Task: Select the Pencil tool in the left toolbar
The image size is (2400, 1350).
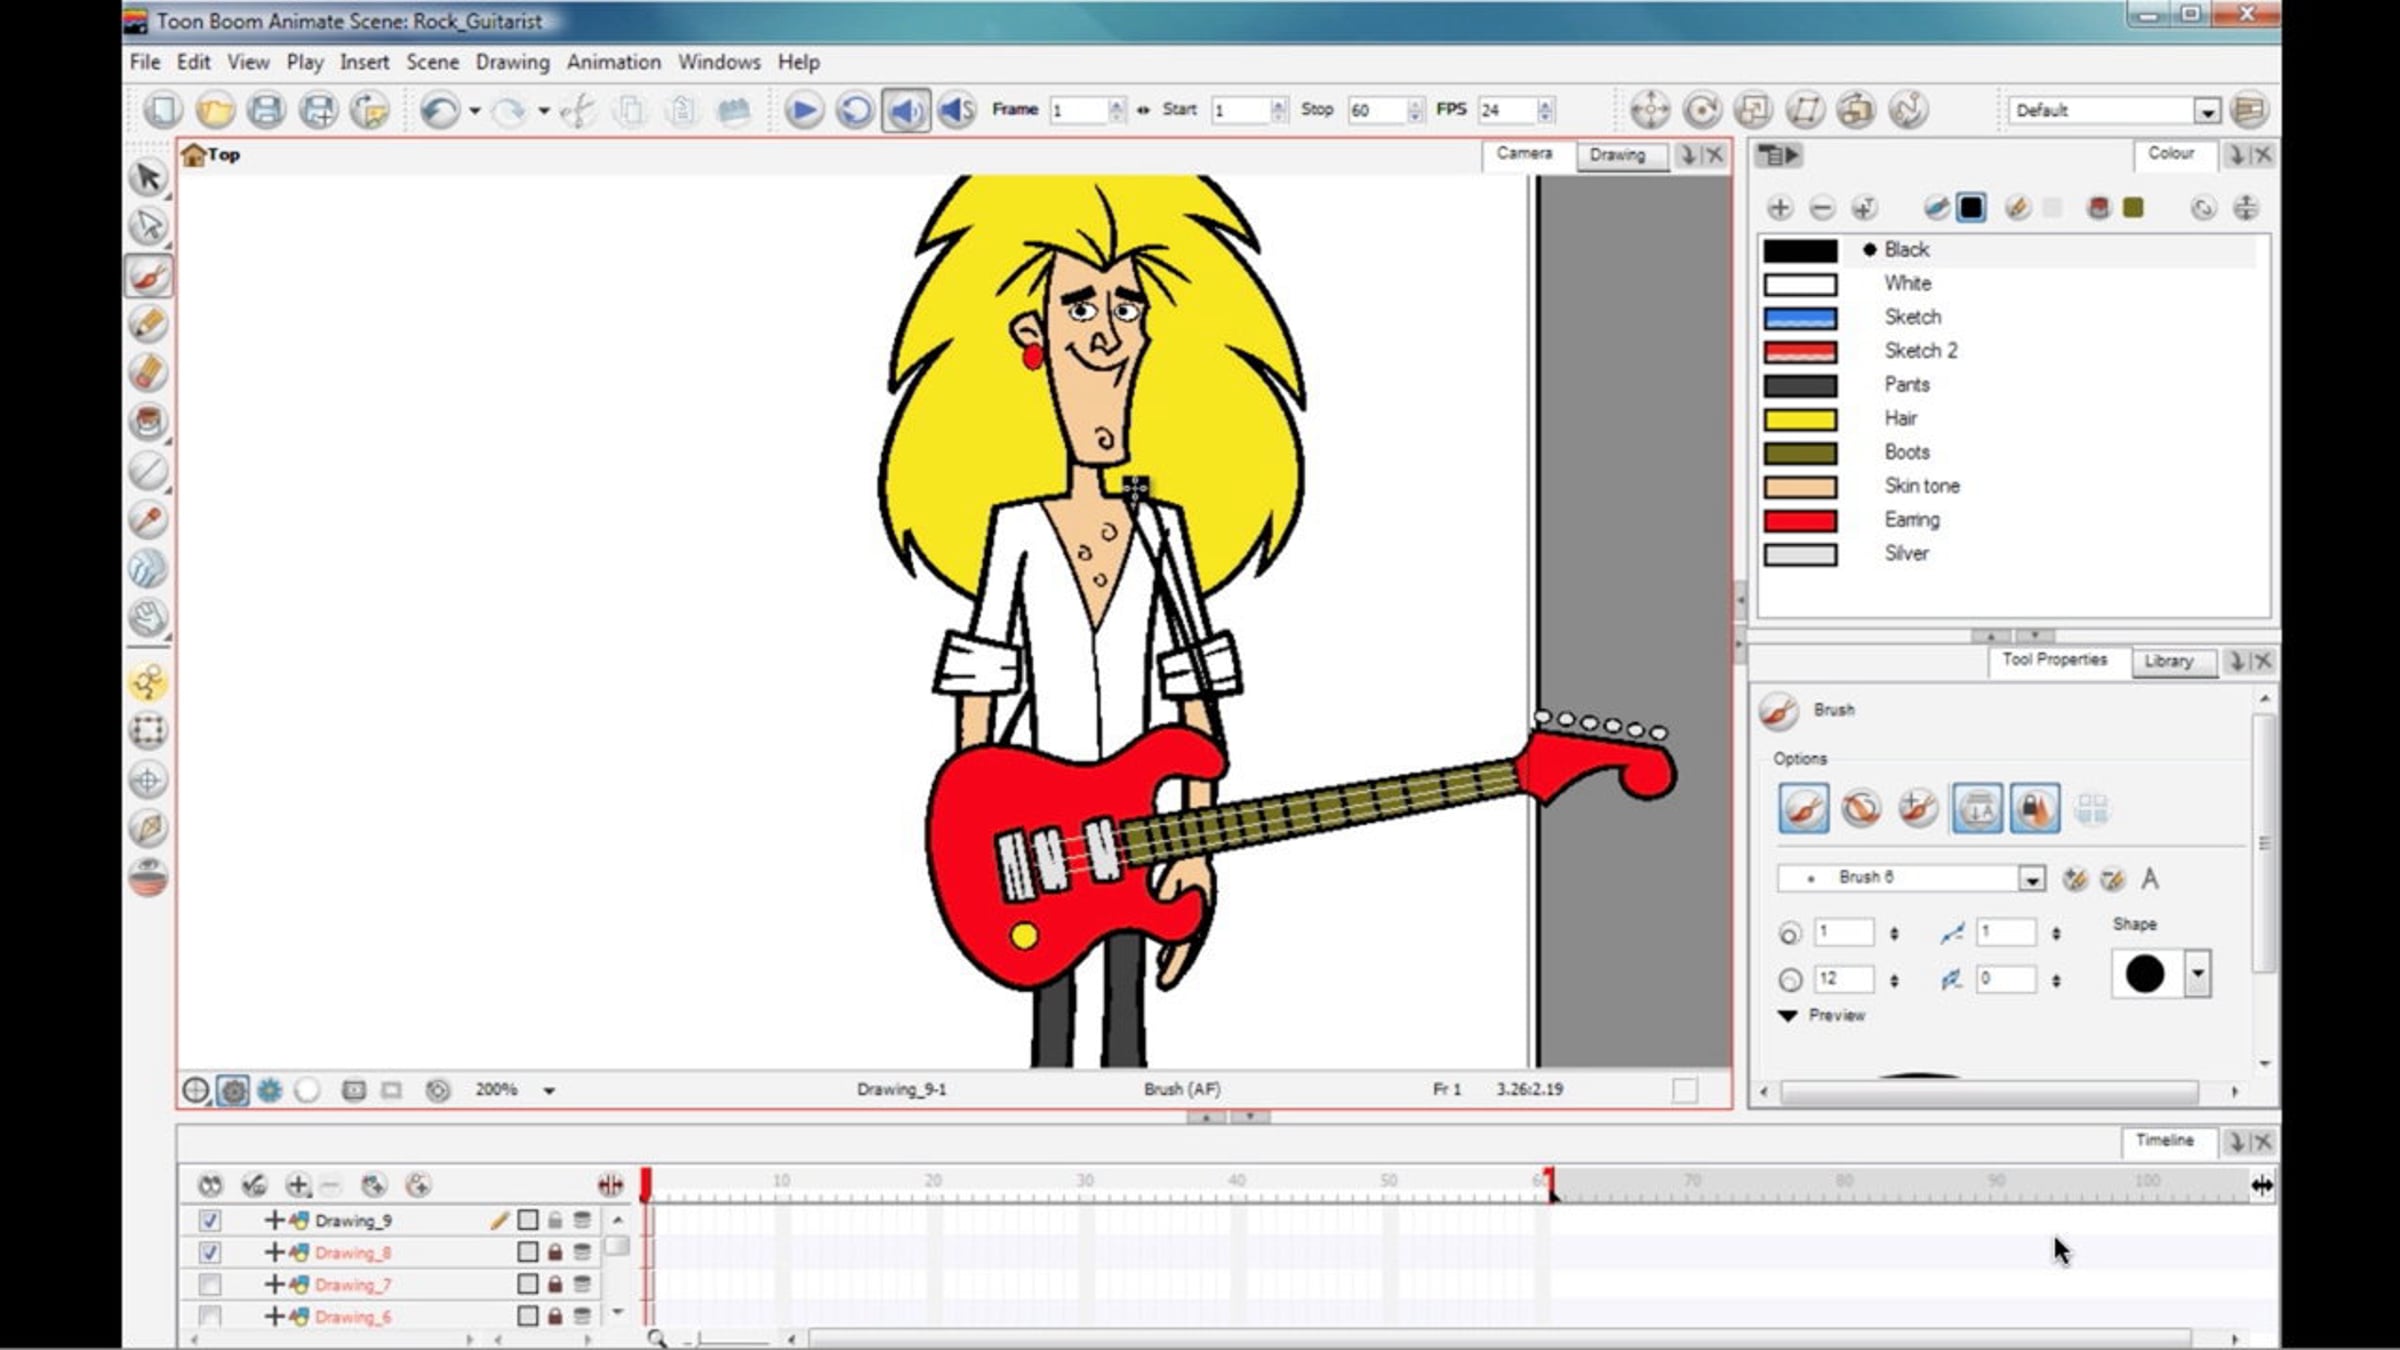Action: click(x=148, y=324)
